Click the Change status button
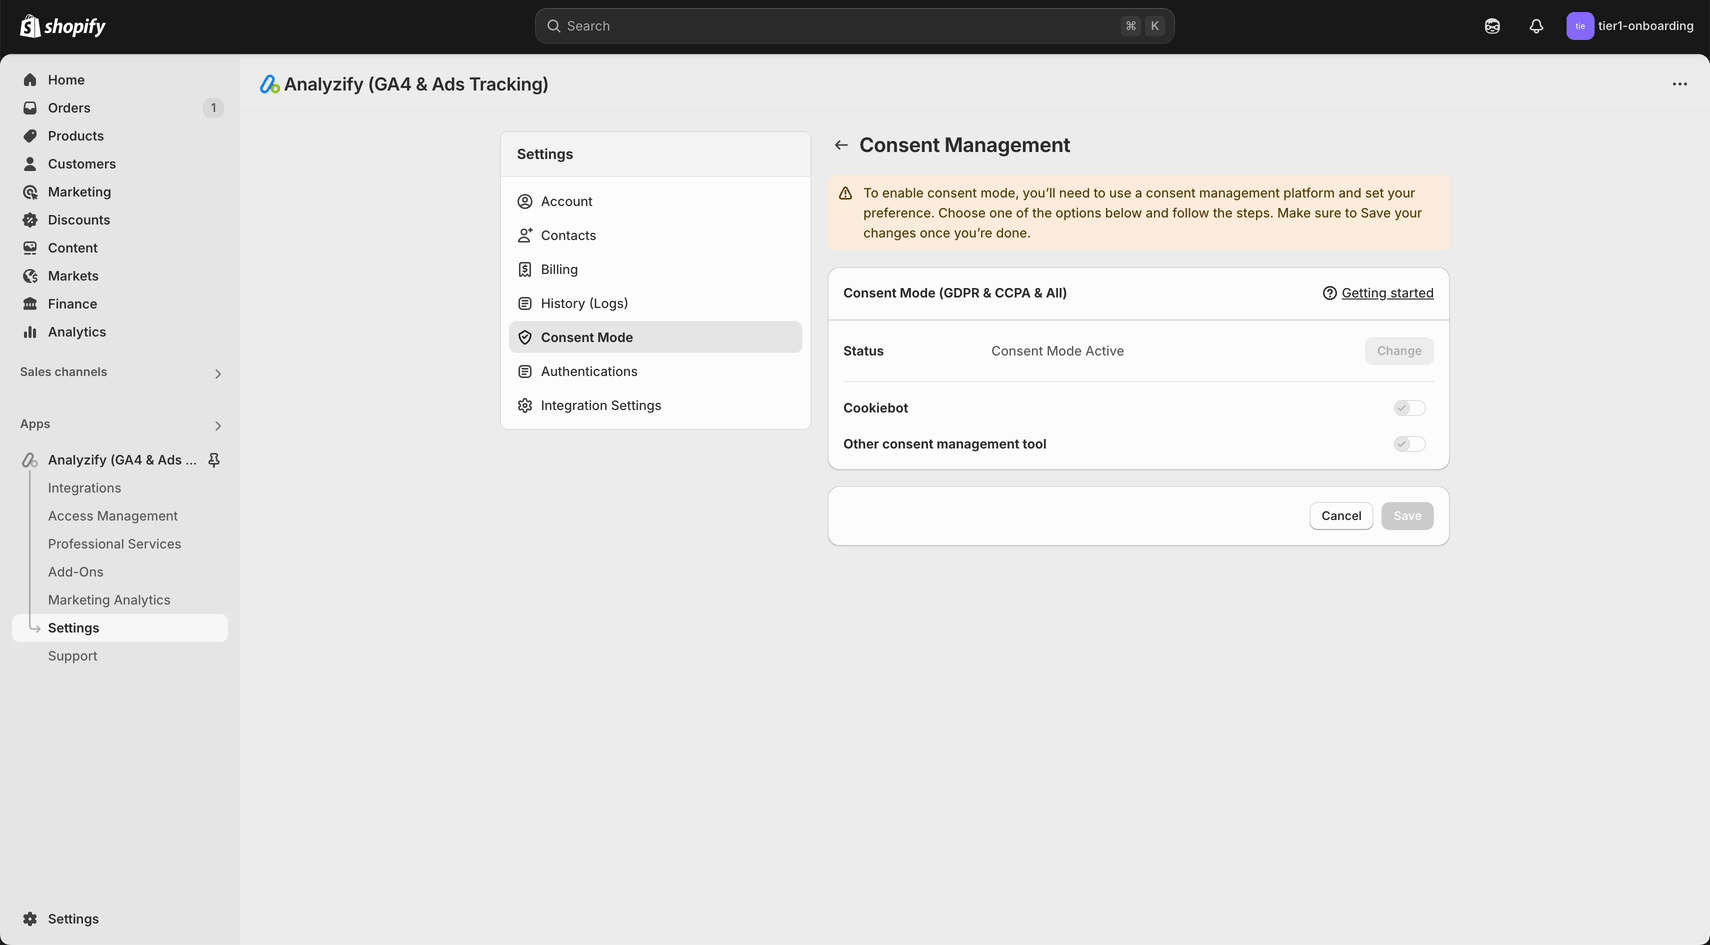Screen dimensions: 1710x945 pos(1399,351)
